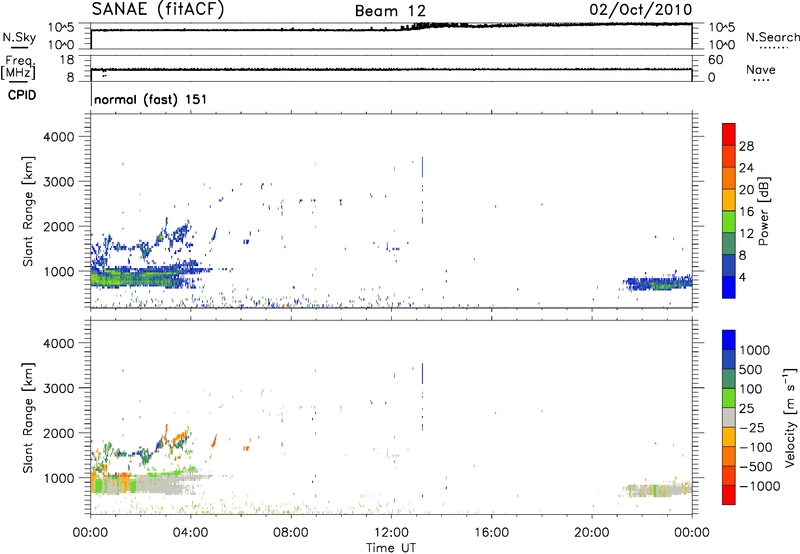Click the red bottom segment of velocity colorbar
This screenshot has height=554, width=800.
[729, 495]
